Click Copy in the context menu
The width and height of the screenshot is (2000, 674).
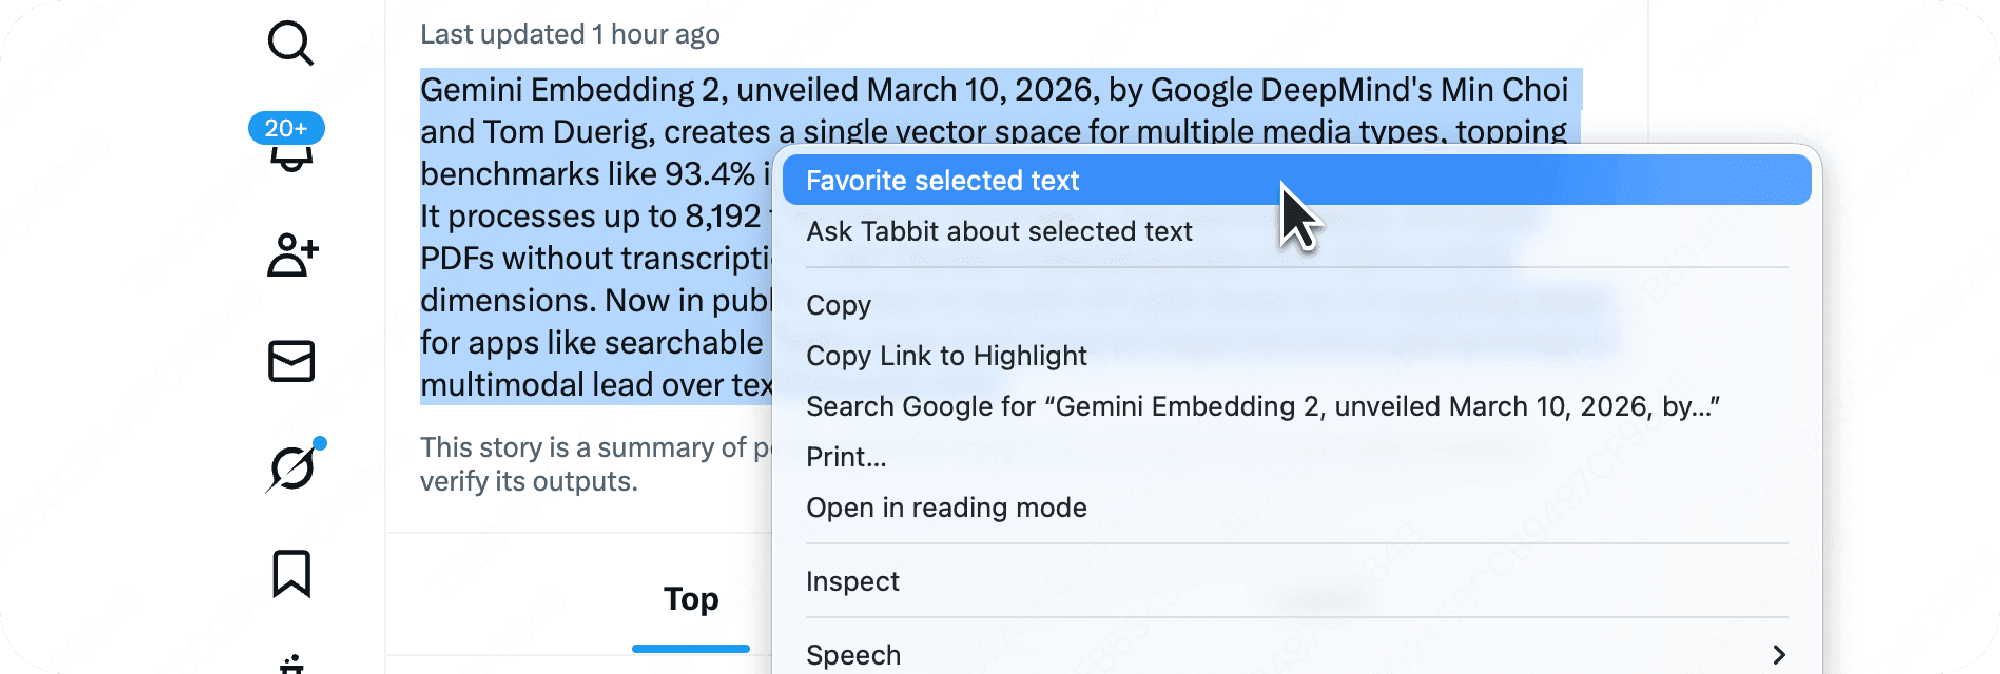point(838,306)
